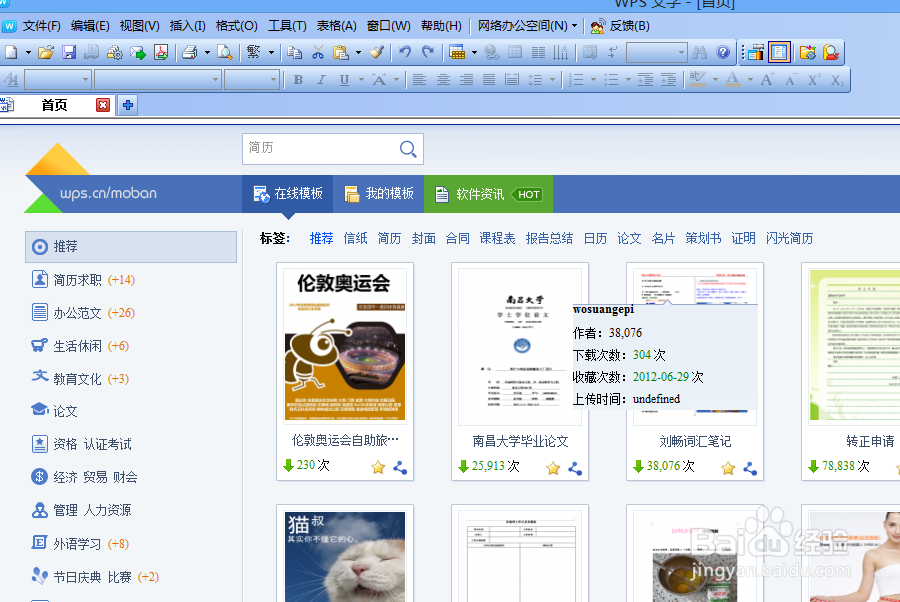
Task: Toggle underline formatting
Action: pyautogui.click(x=345, y=78)
